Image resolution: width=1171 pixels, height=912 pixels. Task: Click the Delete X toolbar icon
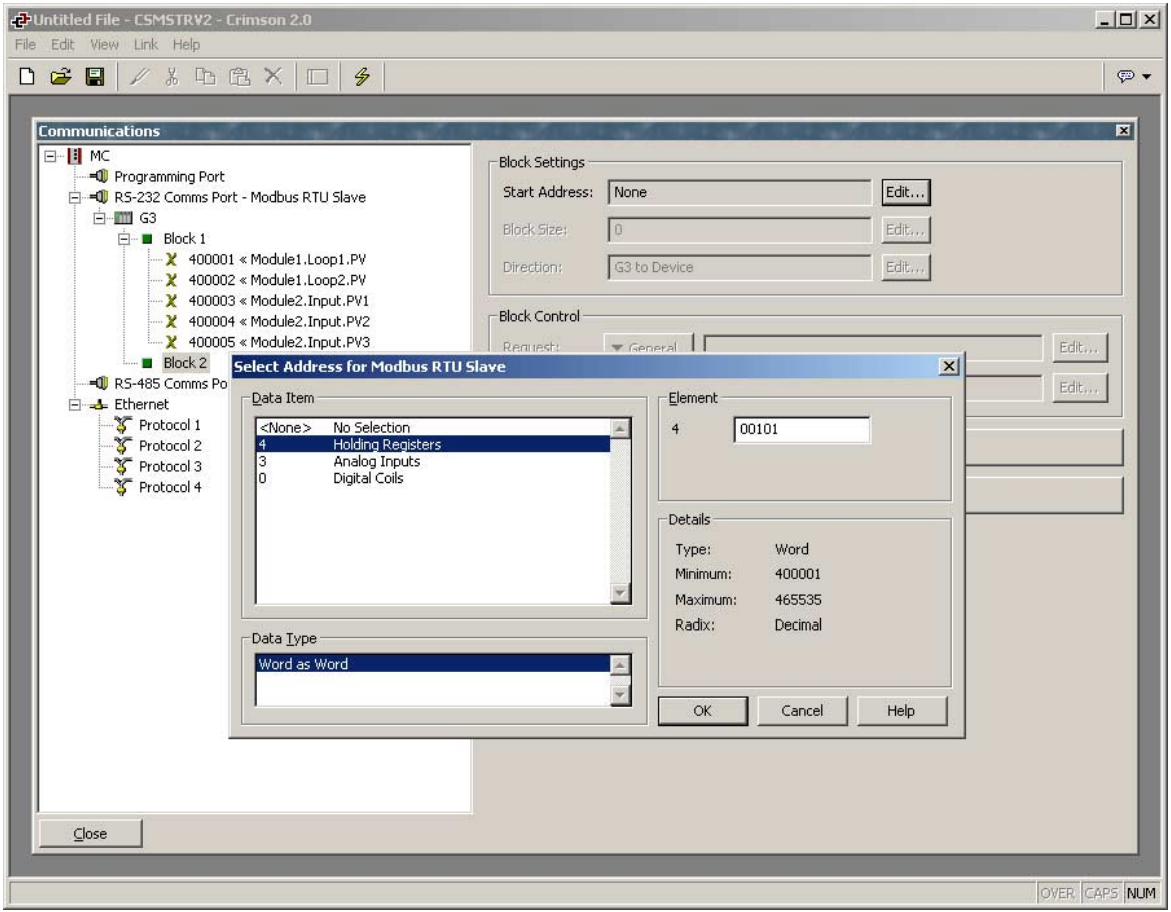coord(273,76)
